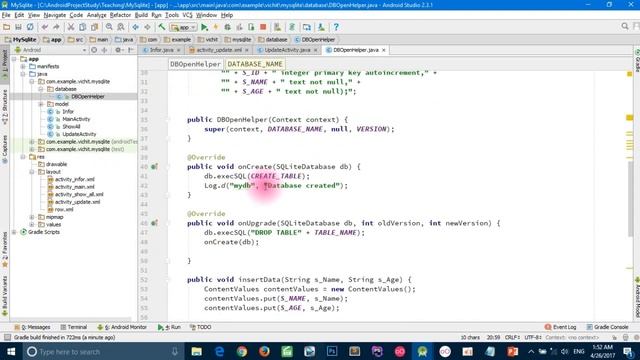Open the VCS menu
Screen dimensions: 640x360
187,15
